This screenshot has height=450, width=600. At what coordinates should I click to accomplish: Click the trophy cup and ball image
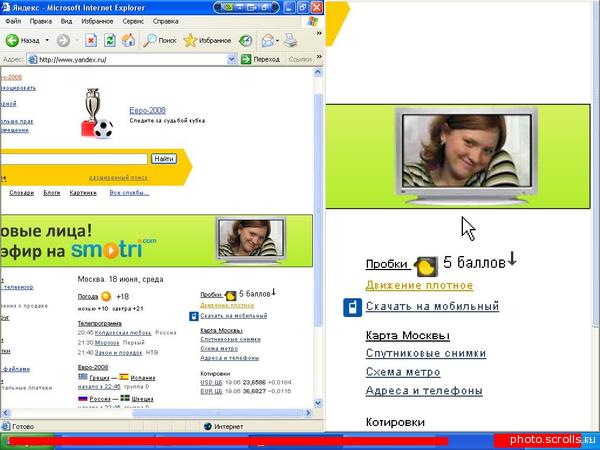pos(97,113)
